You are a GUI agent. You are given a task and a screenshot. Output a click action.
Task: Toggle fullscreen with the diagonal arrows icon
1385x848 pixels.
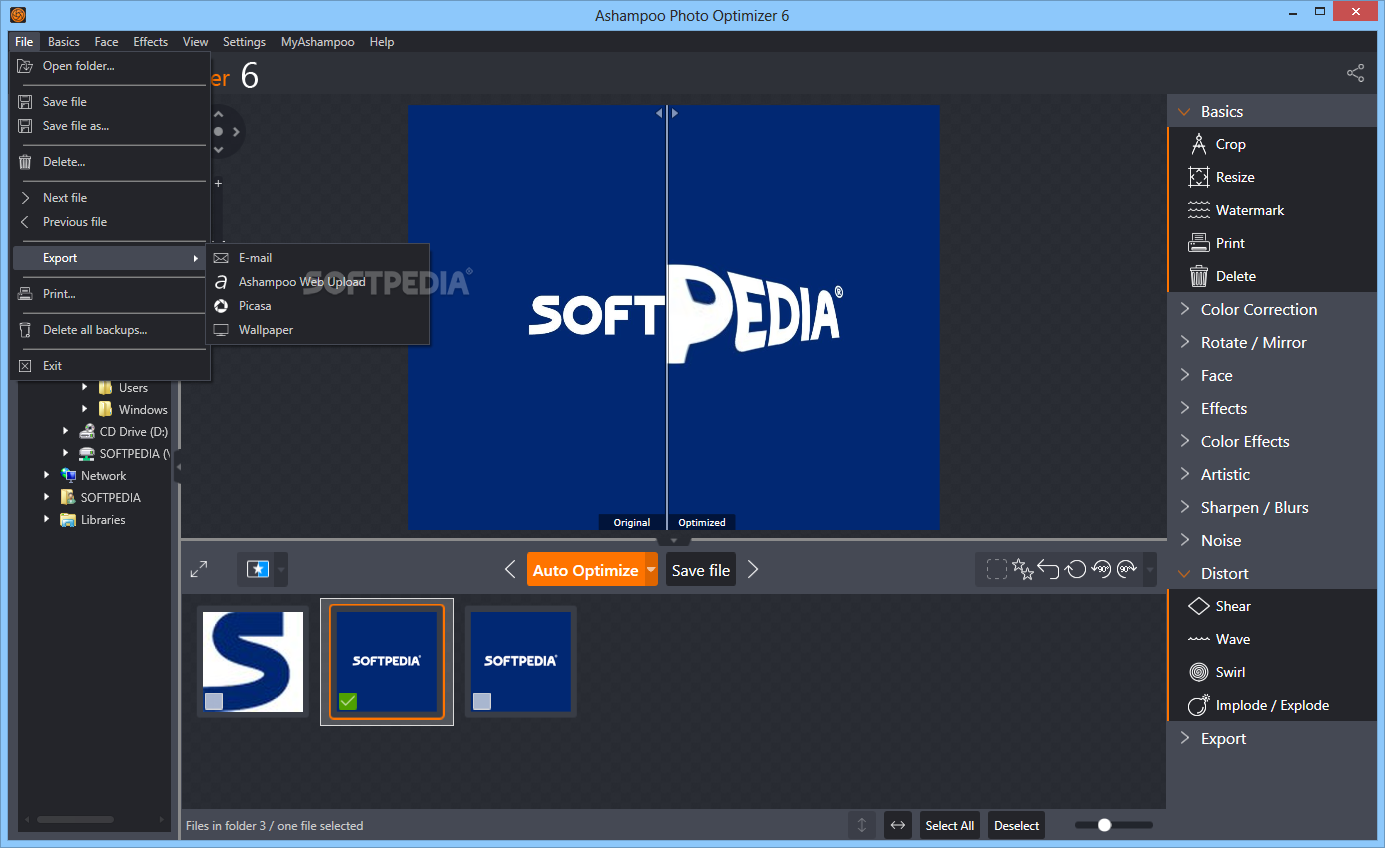(199, 569)
